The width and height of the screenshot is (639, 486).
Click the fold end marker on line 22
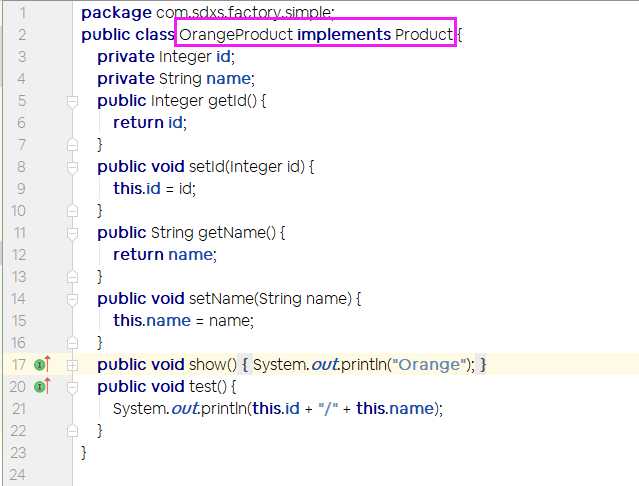point(72,431)
